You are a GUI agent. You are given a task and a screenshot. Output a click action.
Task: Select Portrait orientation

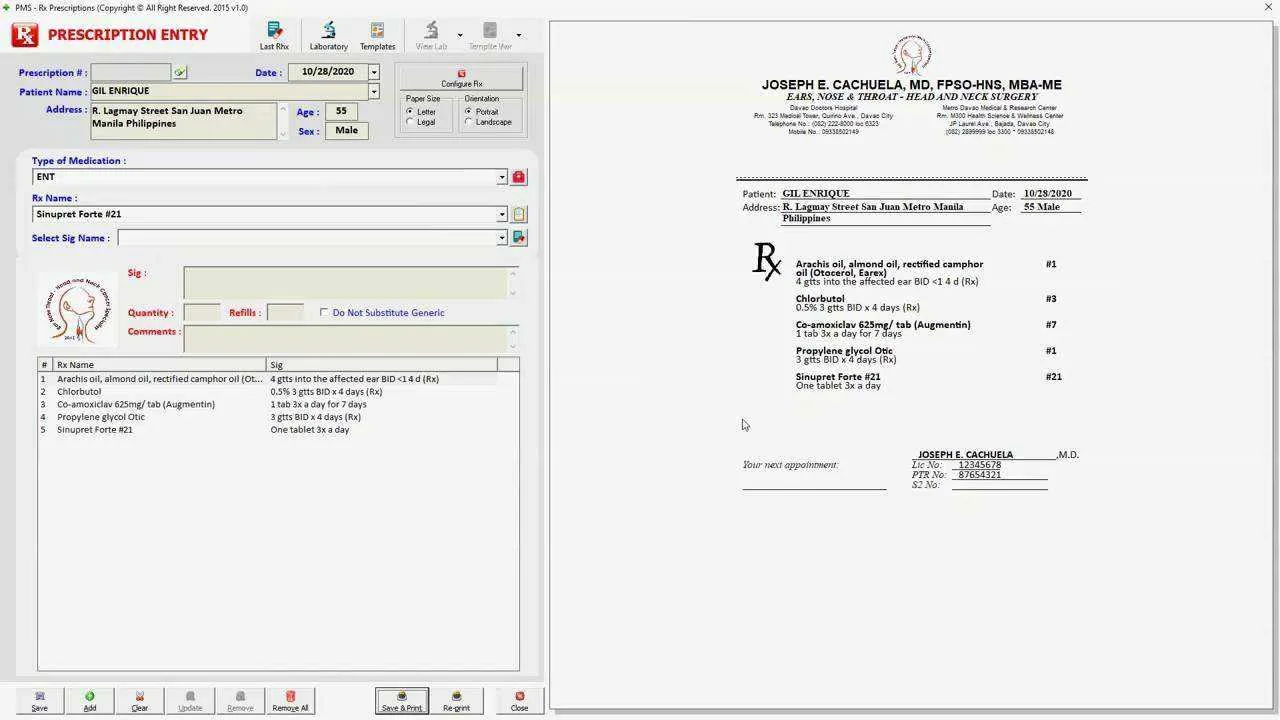click(469, 112)
